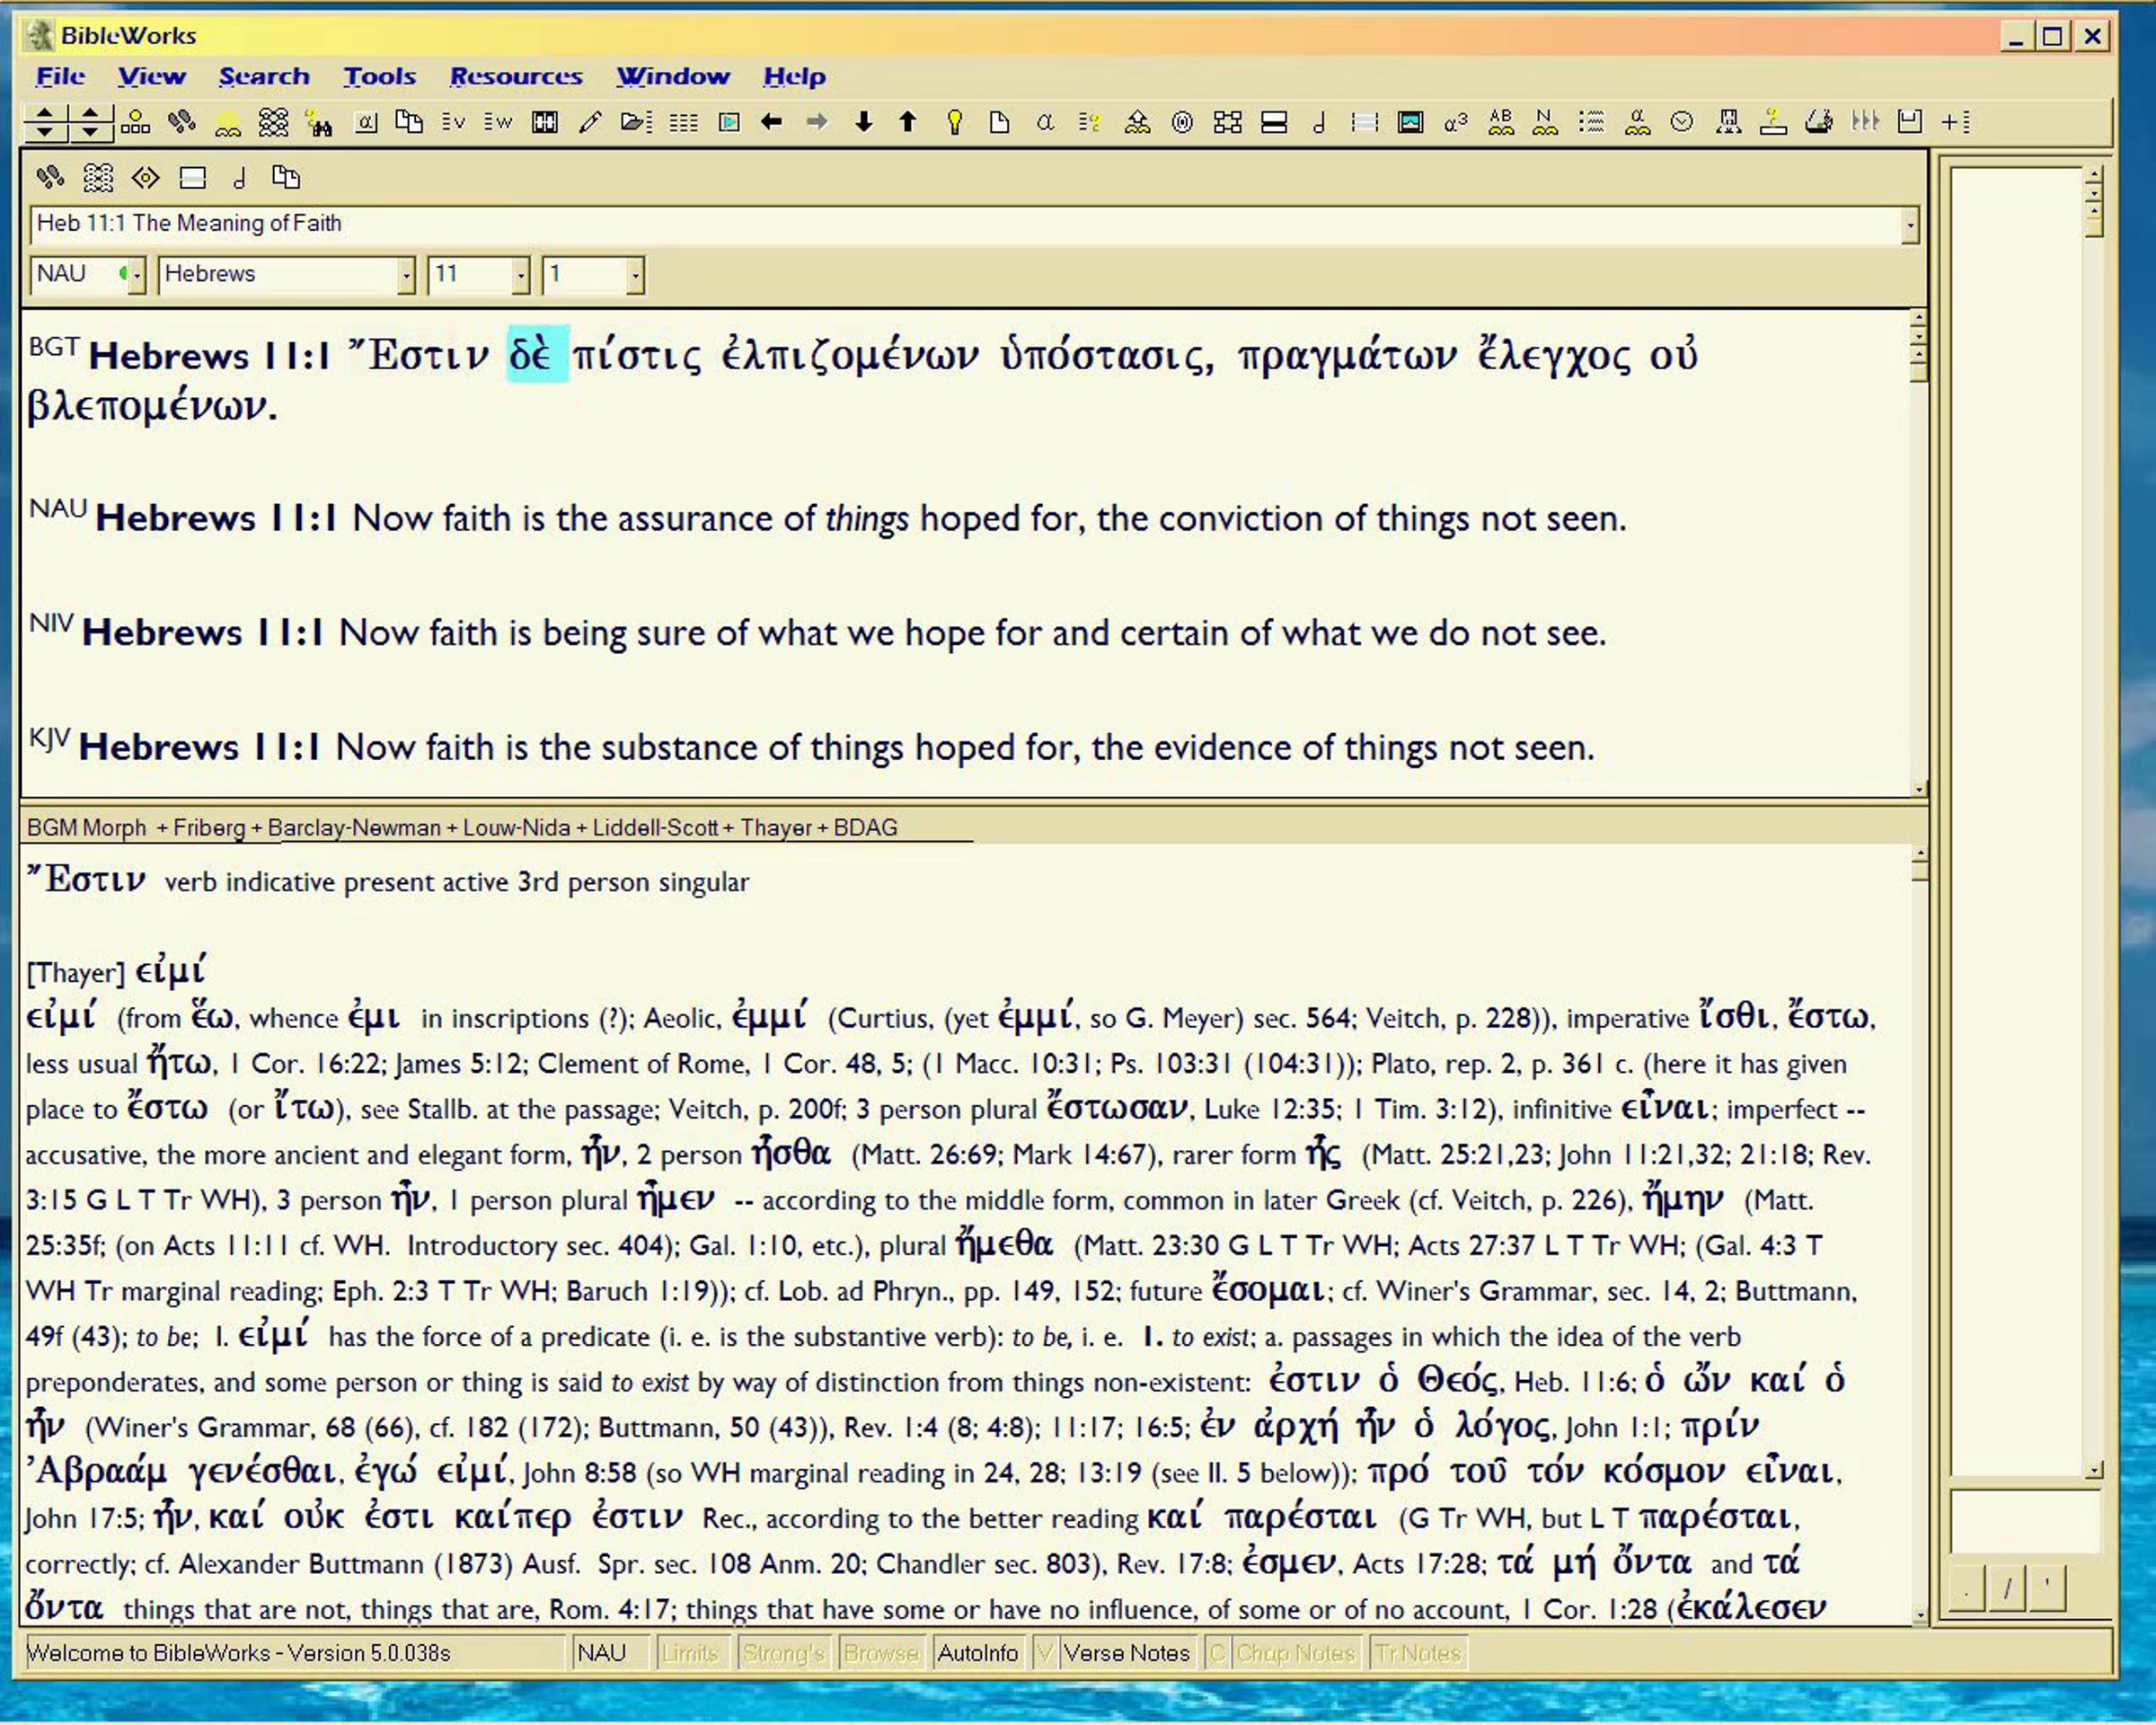Viewport: 2156px width, 1725px height.
Task: Click the 'BGM Morph + Friberg' lexicon header line
Action: click(x=462, y=827)
